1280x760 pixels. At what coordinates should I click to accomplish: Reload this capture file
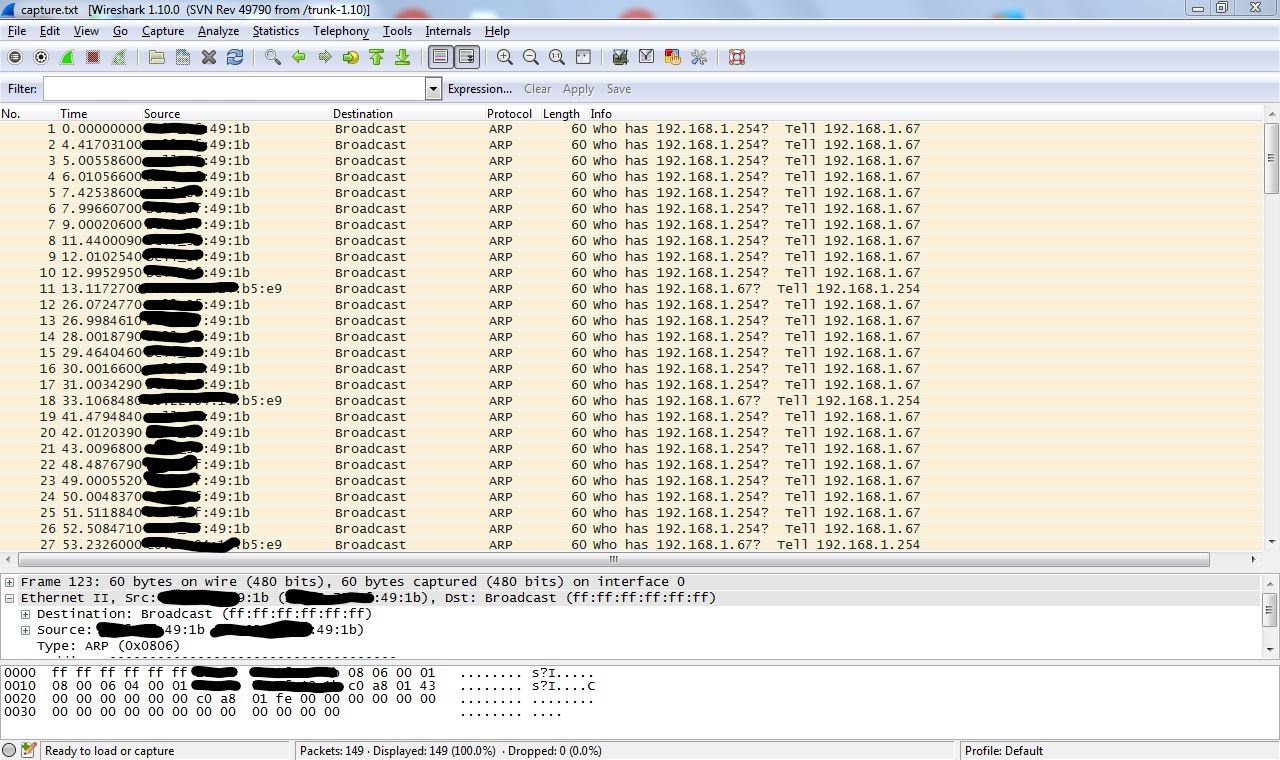coord(236,57)
